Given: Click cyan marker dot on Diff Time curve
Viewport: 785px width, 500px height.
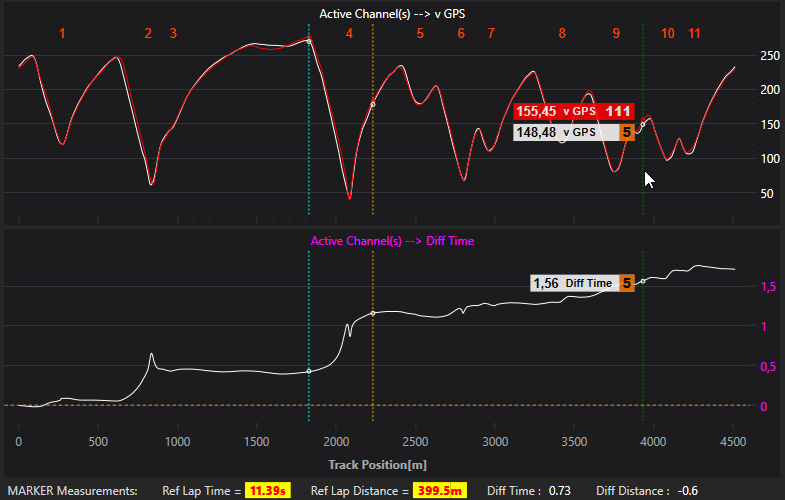Looking at the screenshot, I should click(309, 371).
